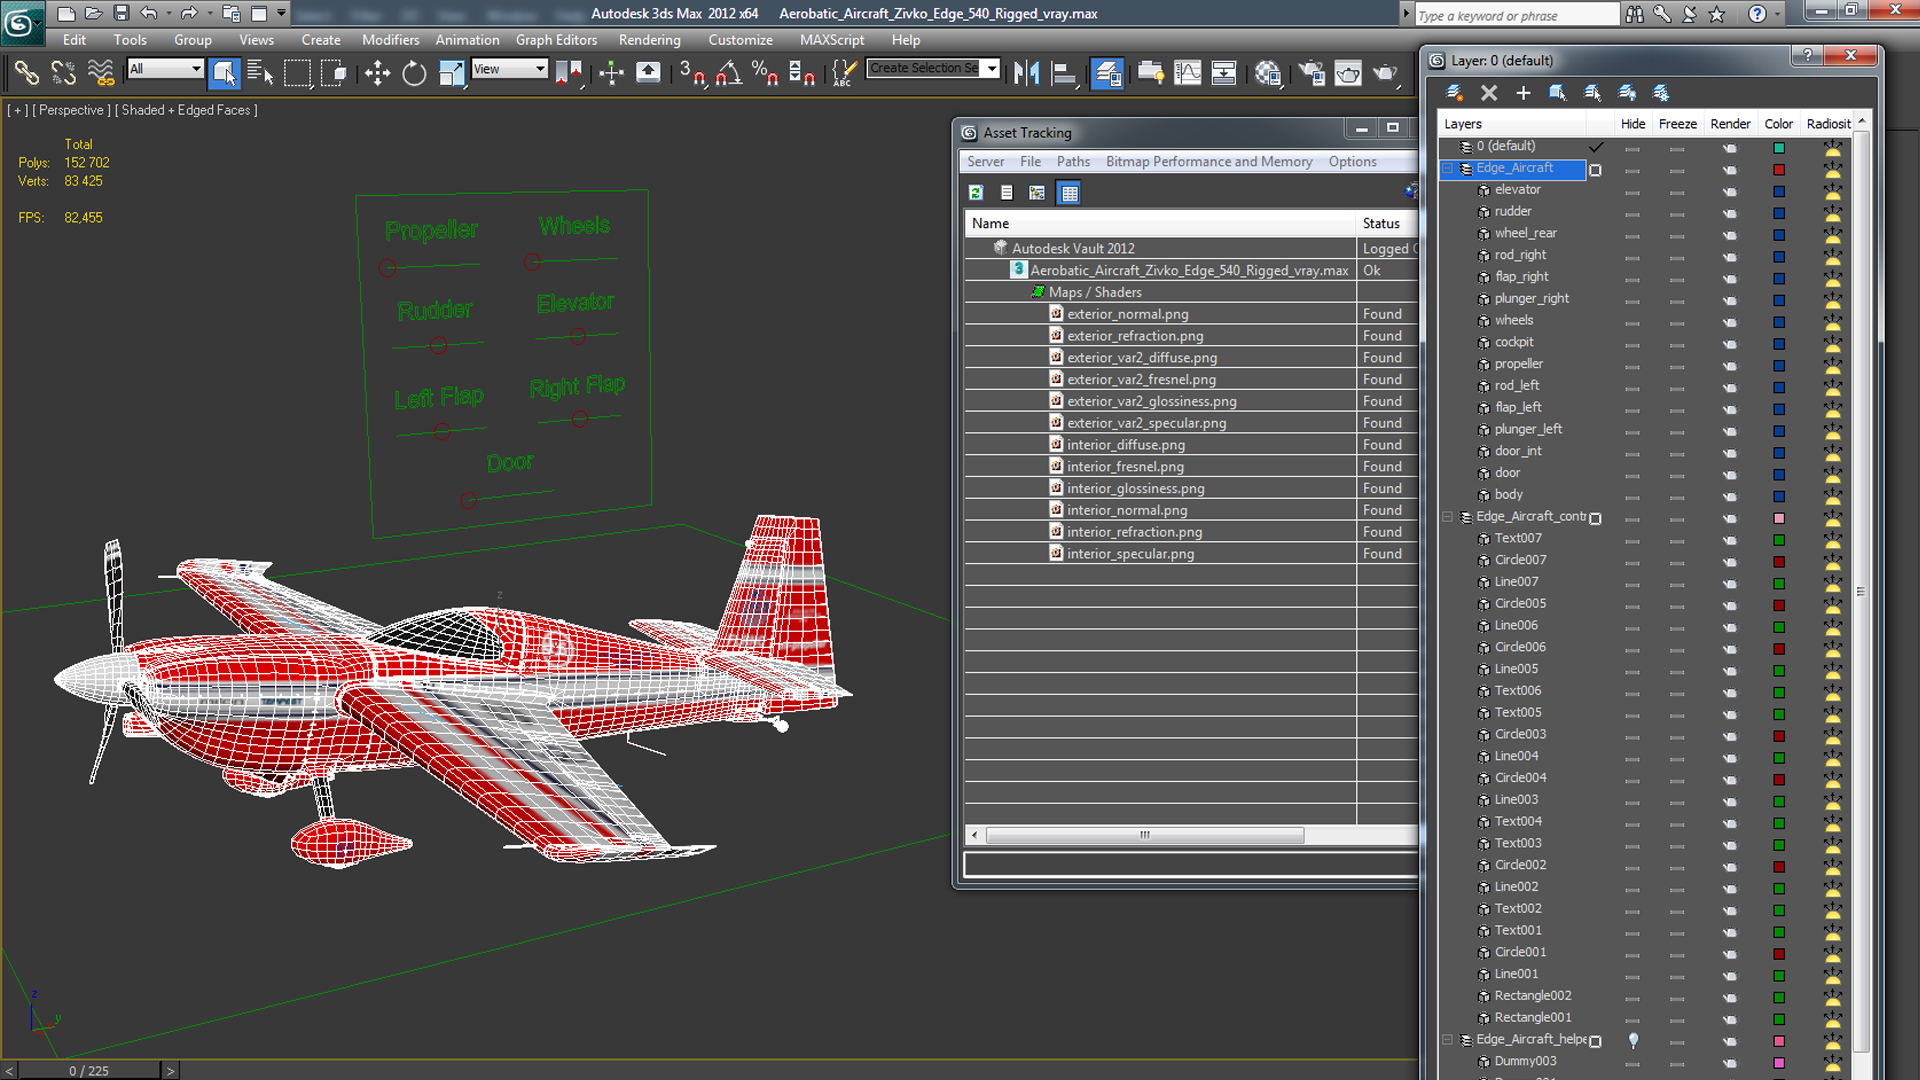Viewport: 1920px width, 1080px height.
Task: Activate Select and Move tool
Action: 377,73
